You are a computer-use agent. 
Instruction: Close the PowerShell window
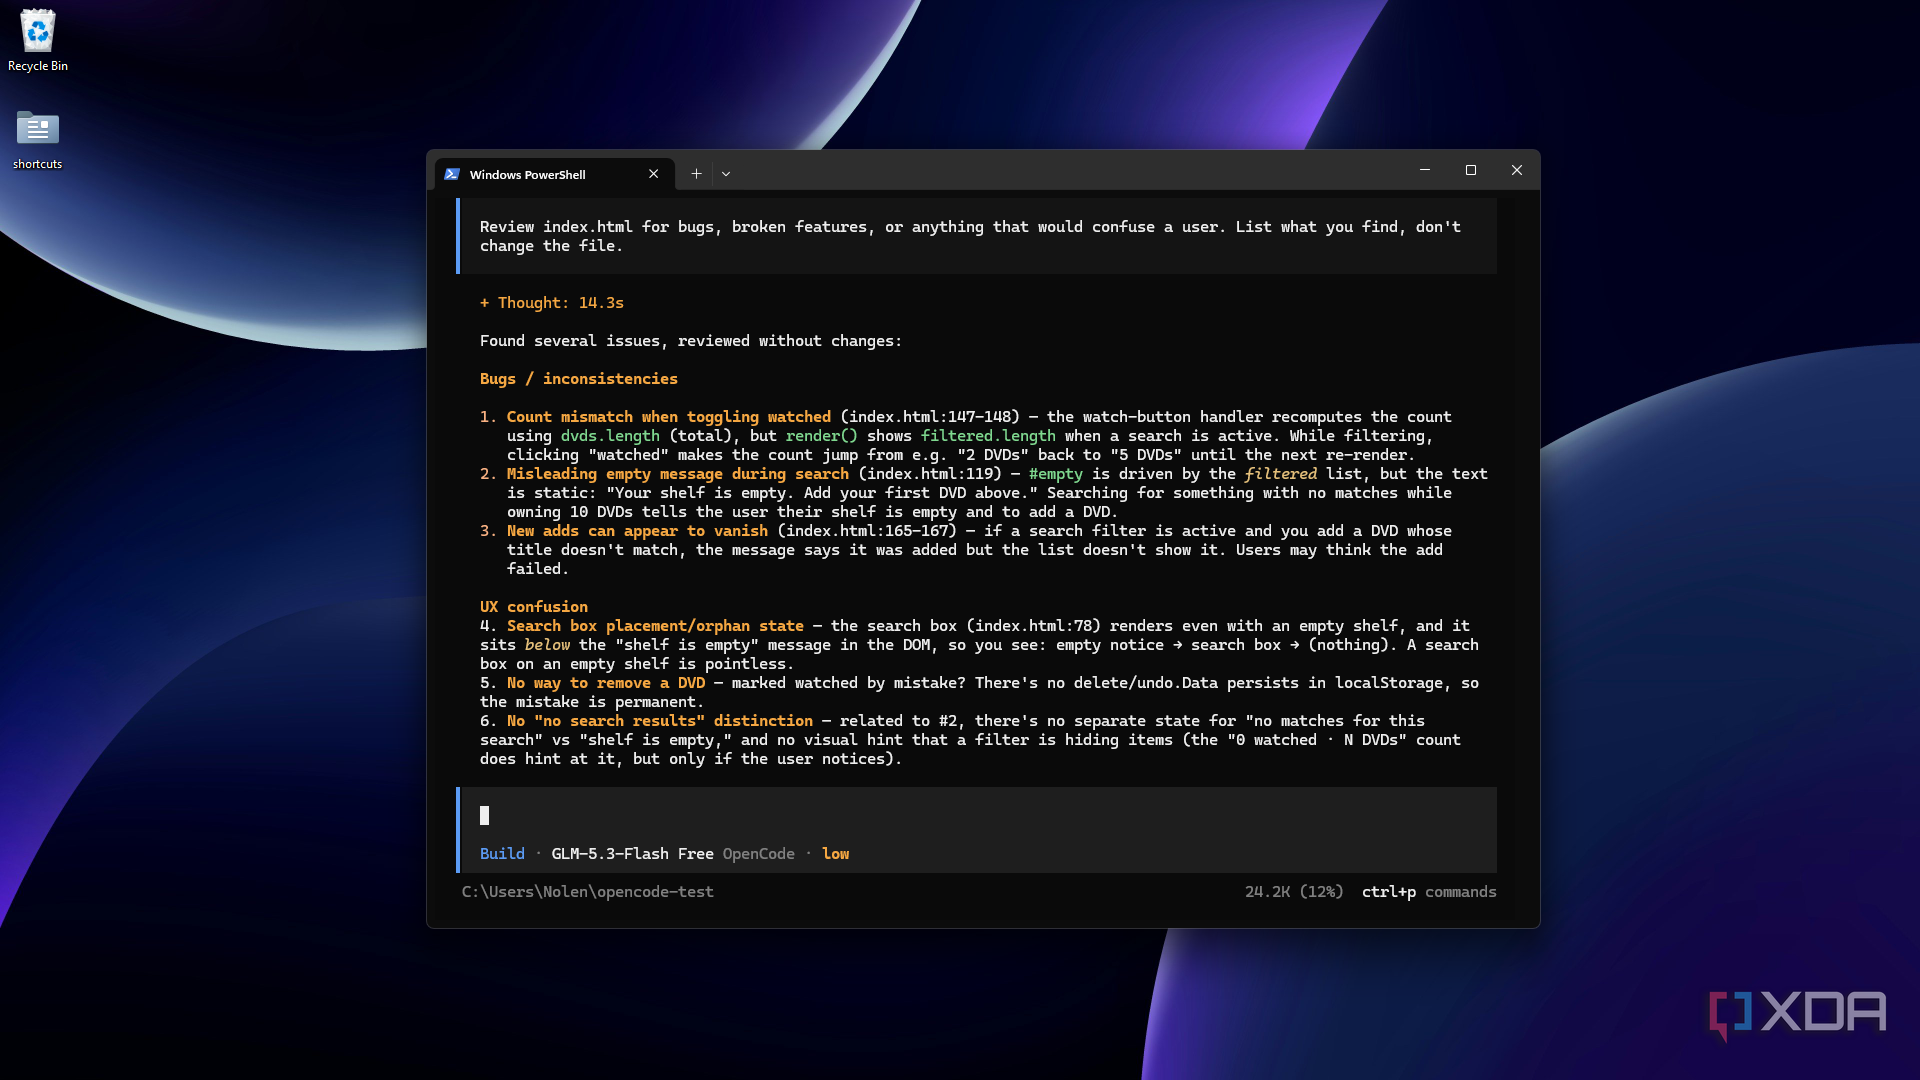(1517, 170)
